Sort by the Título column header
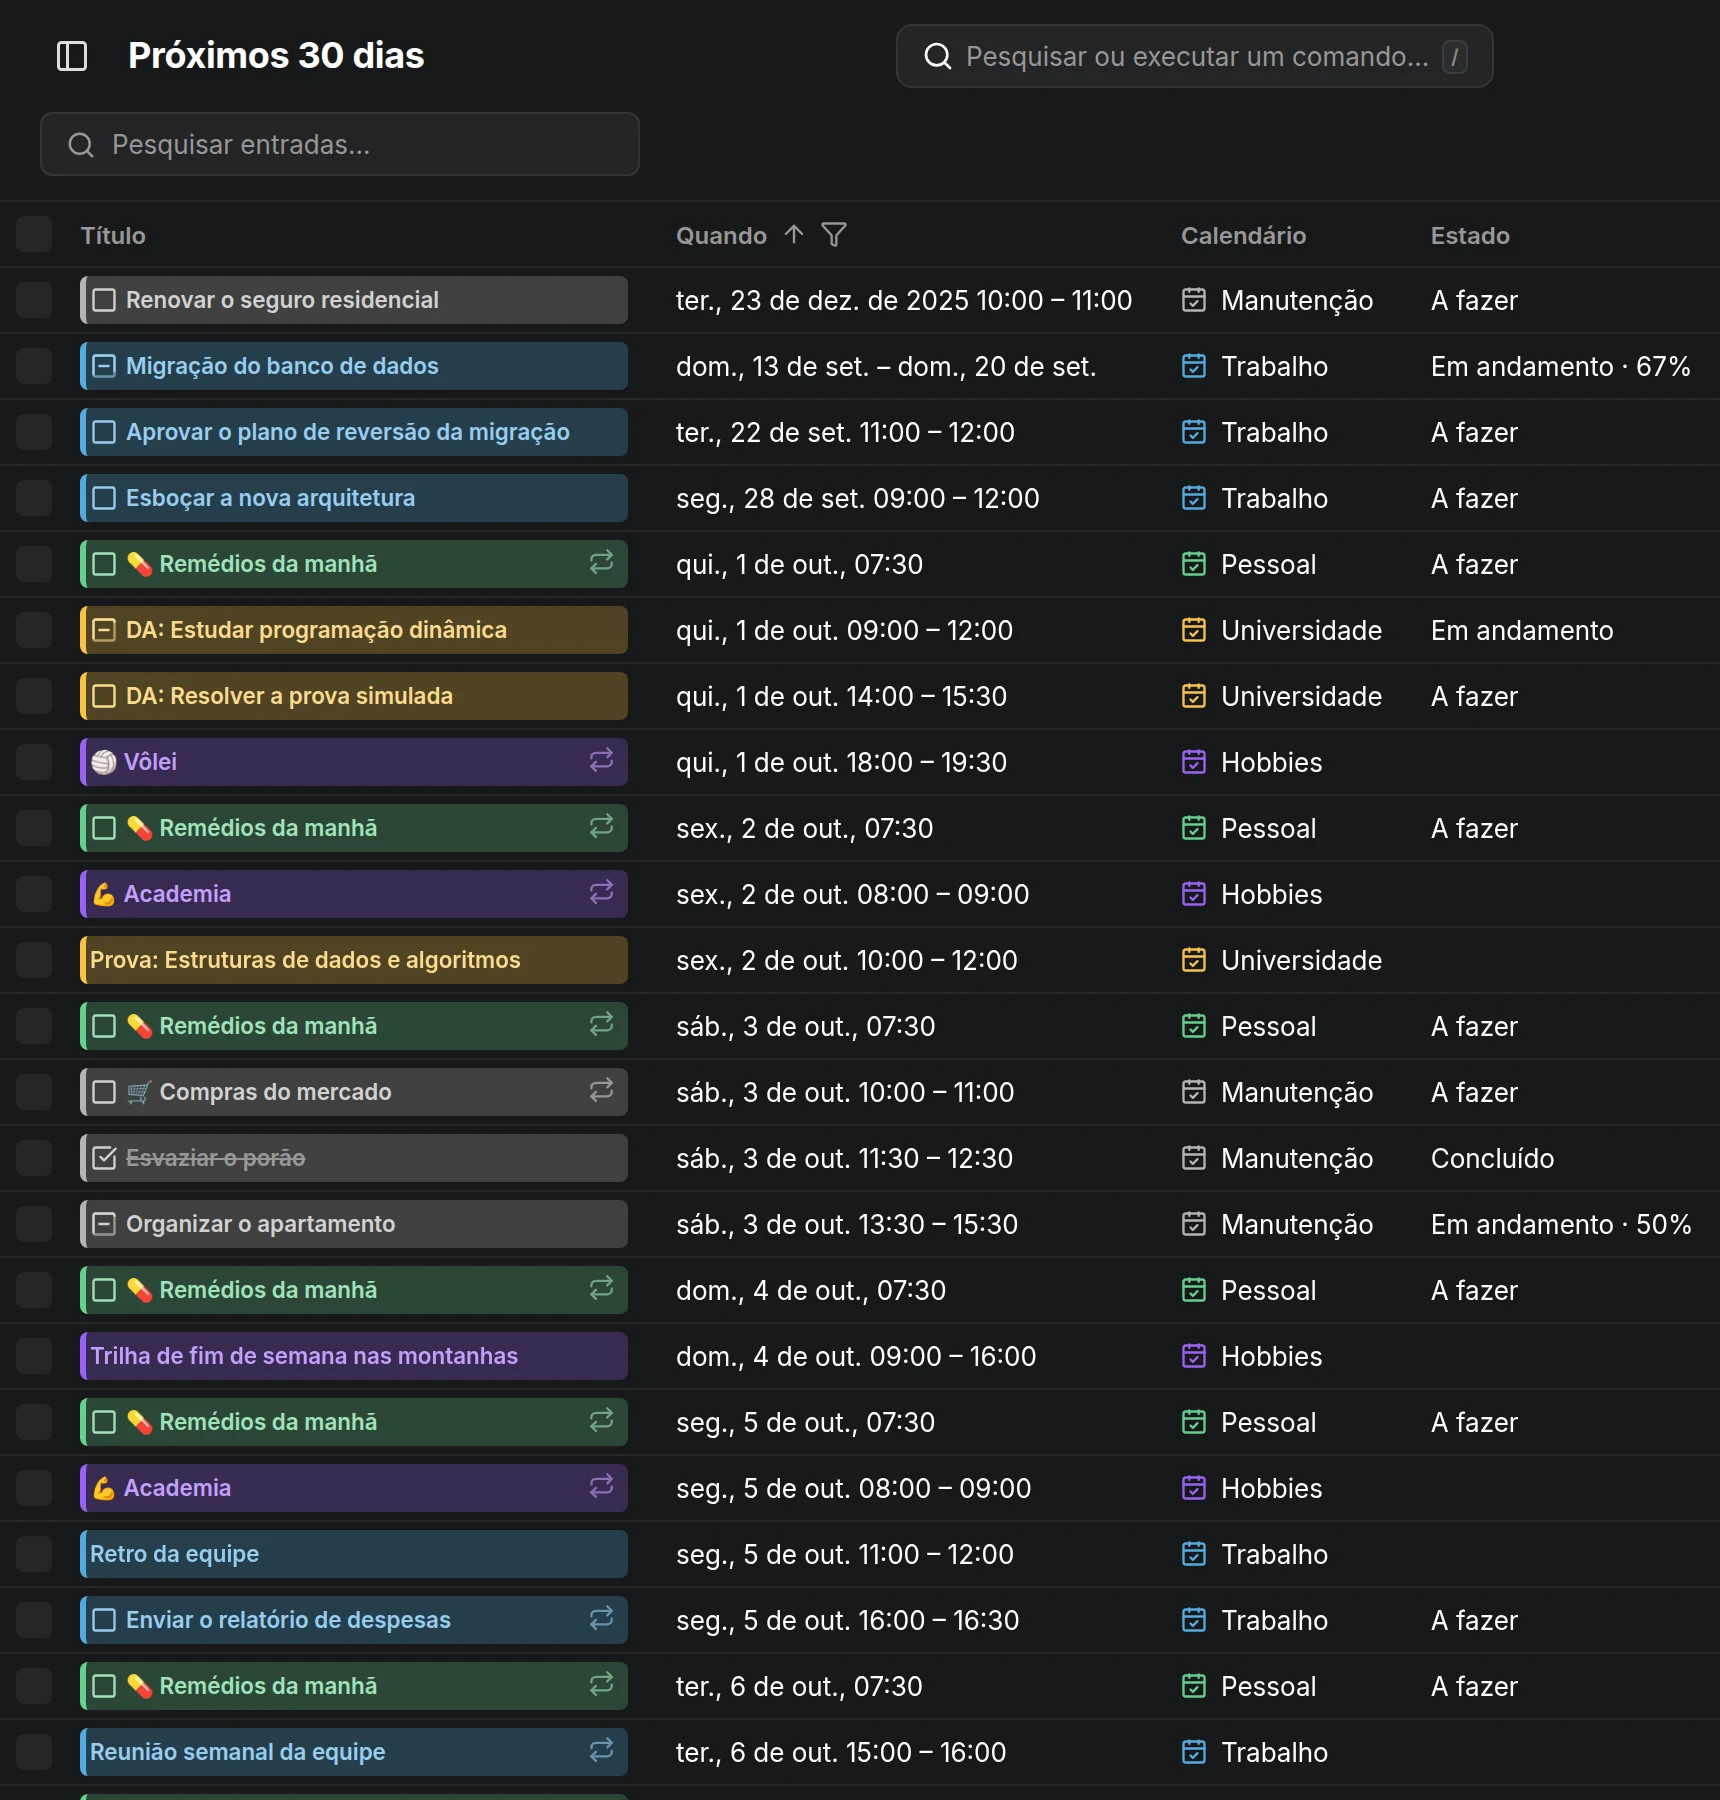Screen dimensions: 1720x1800 [x=113, y=236]
